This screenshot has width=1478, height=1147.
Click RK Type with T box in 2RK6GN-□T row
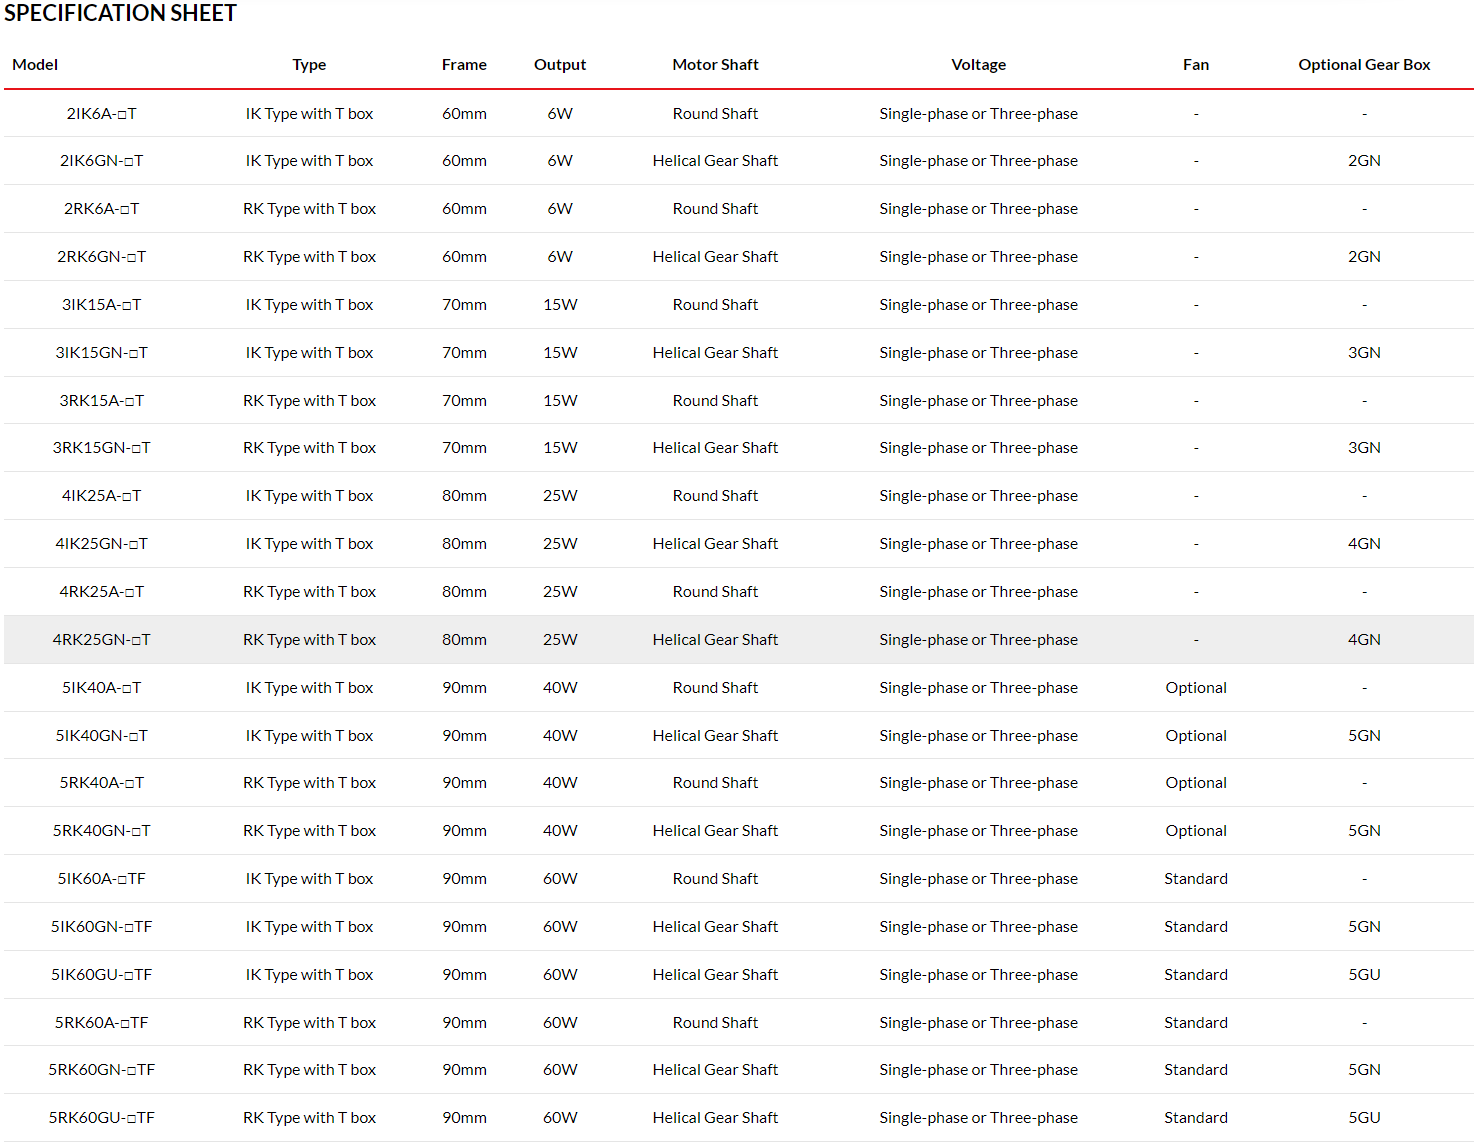tap(309, 257)
